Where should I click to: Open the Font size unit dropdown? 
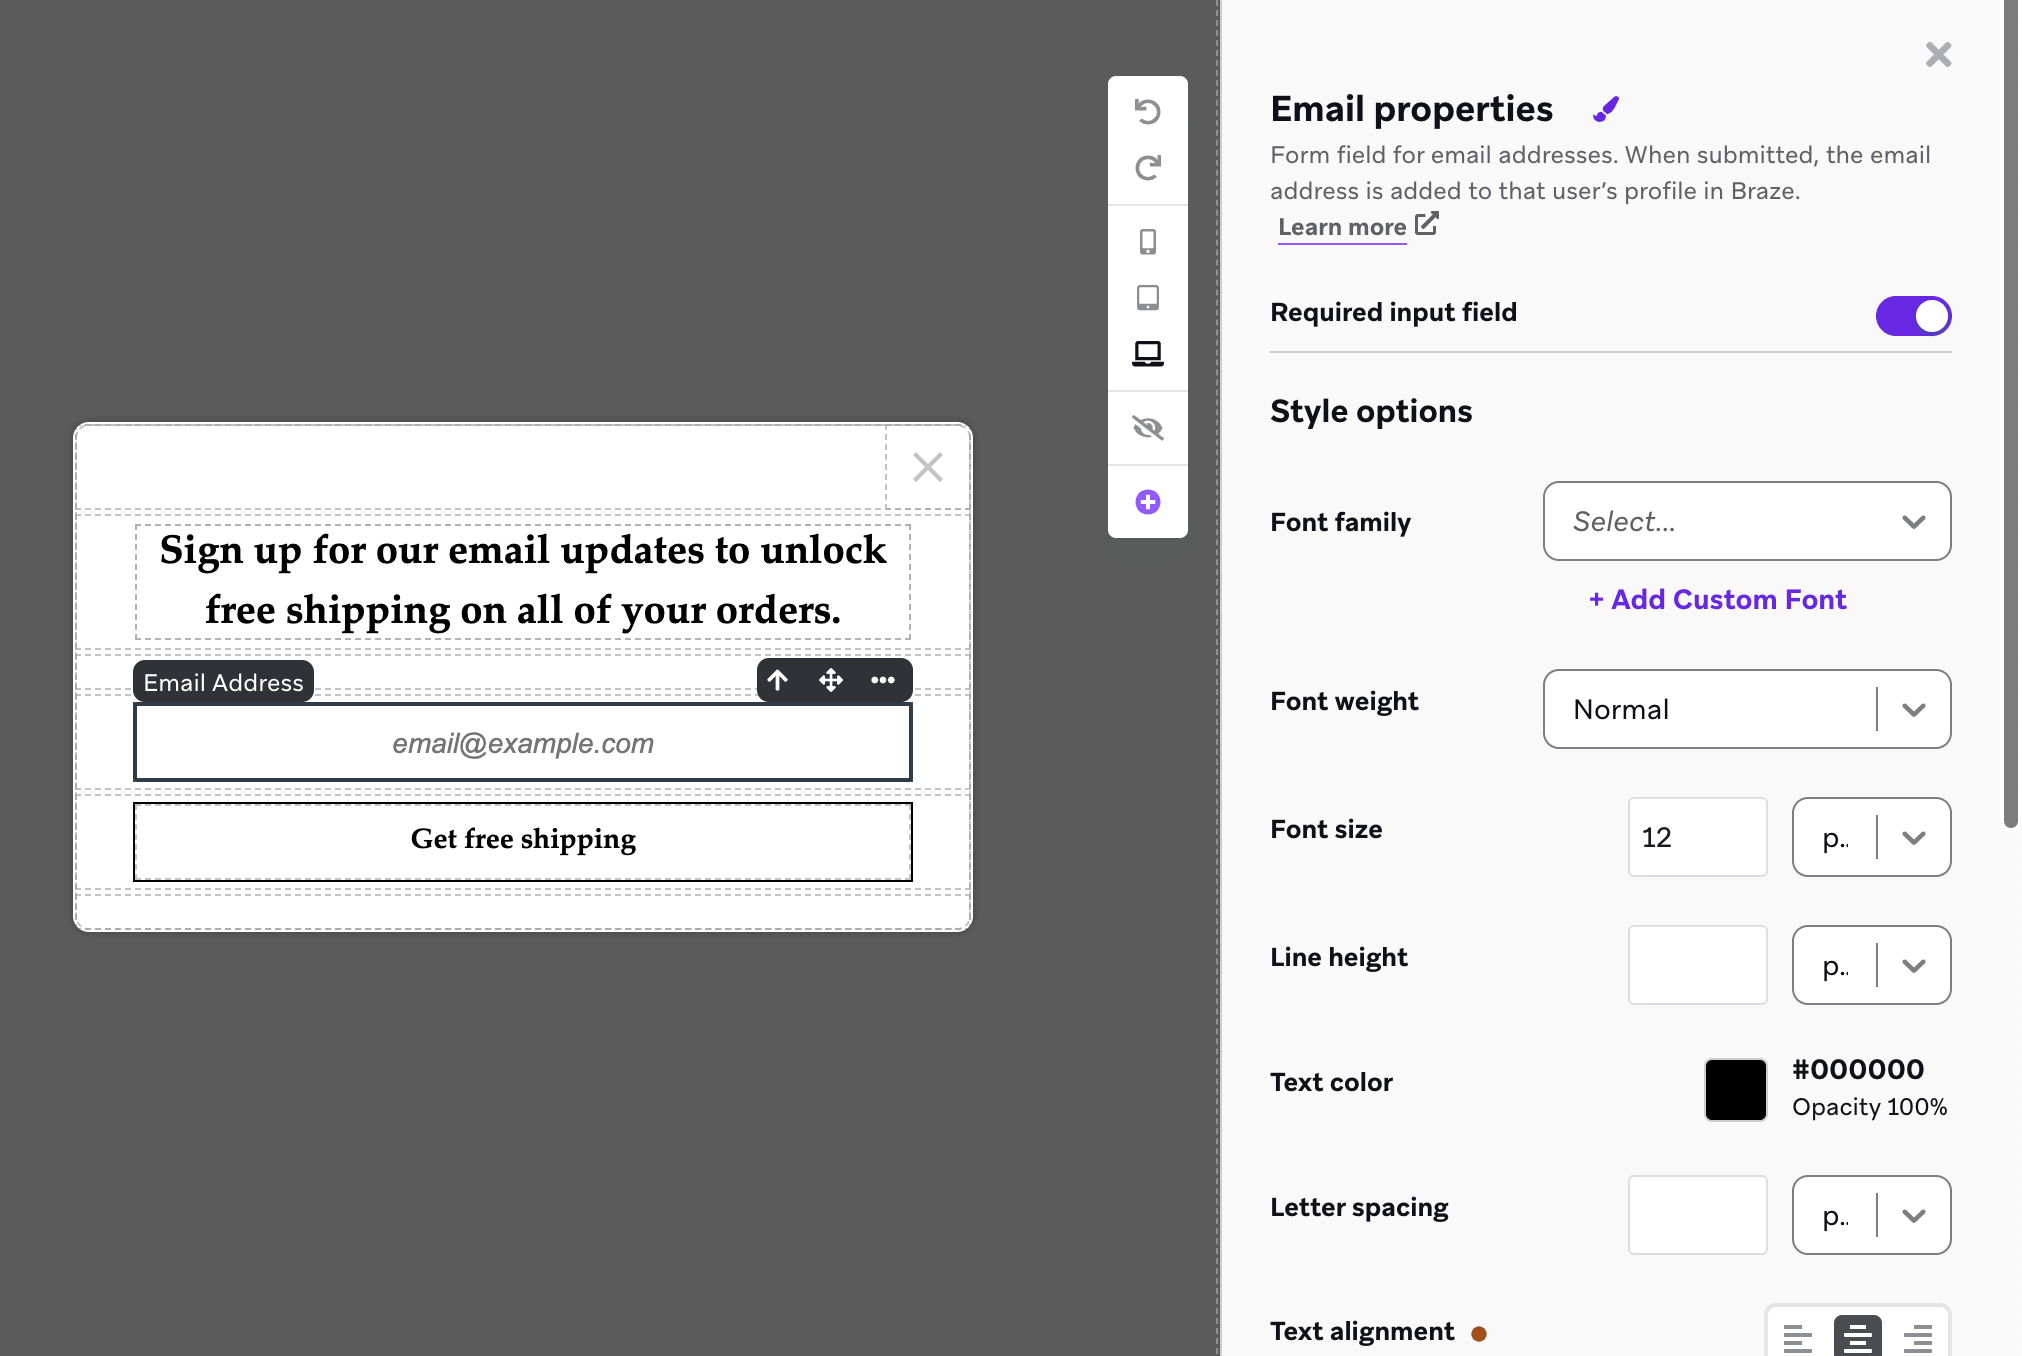point(1871,837)
